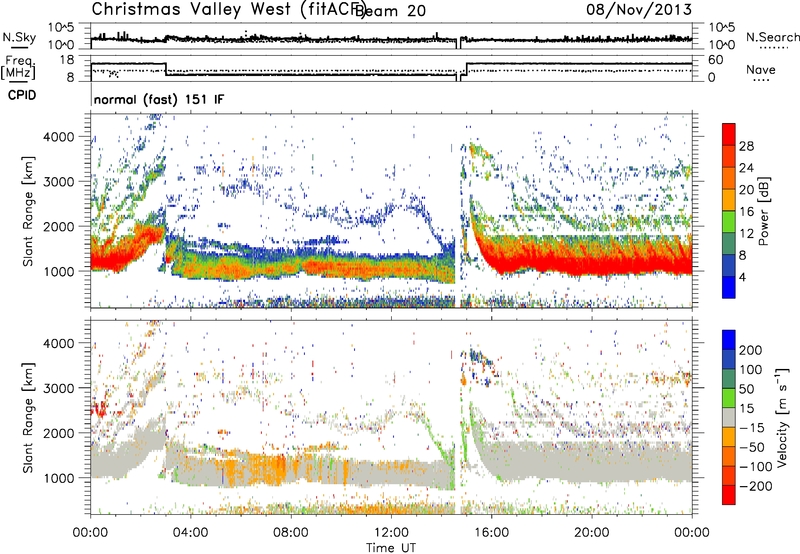Viewport: 800px width, 554px height.
Task: Click the '18' tick of the frequency axis
Action: coord(67,60)
